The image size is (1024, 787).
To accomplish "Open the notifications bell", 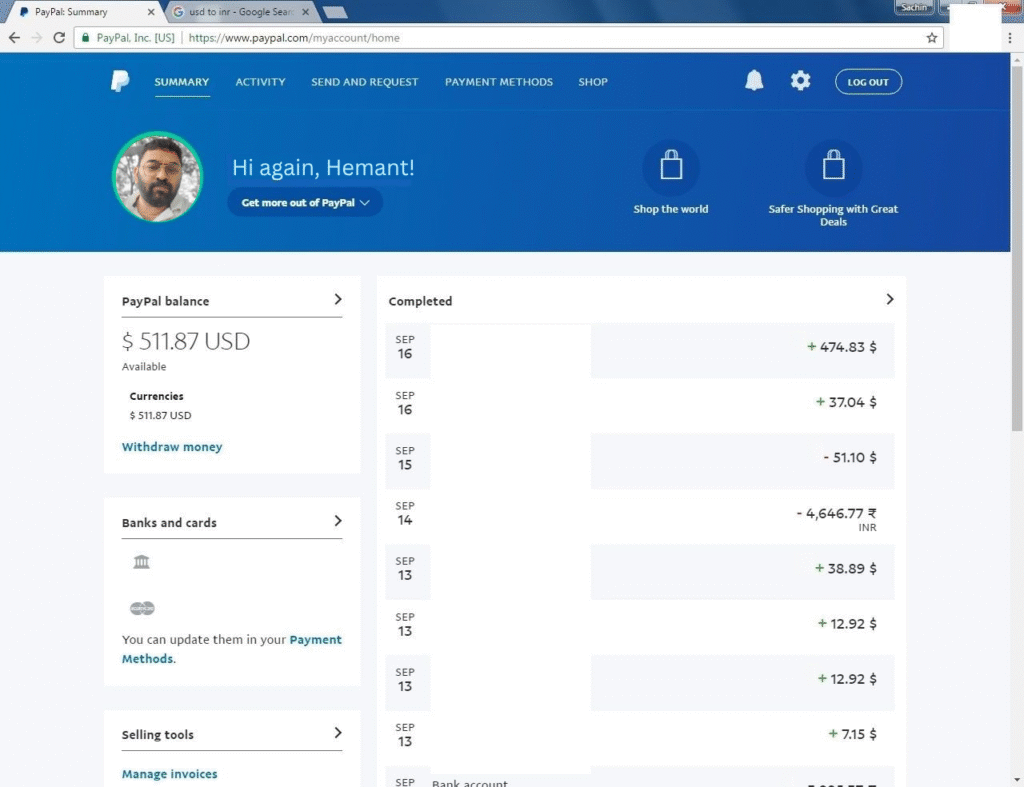I will (754, 82).
